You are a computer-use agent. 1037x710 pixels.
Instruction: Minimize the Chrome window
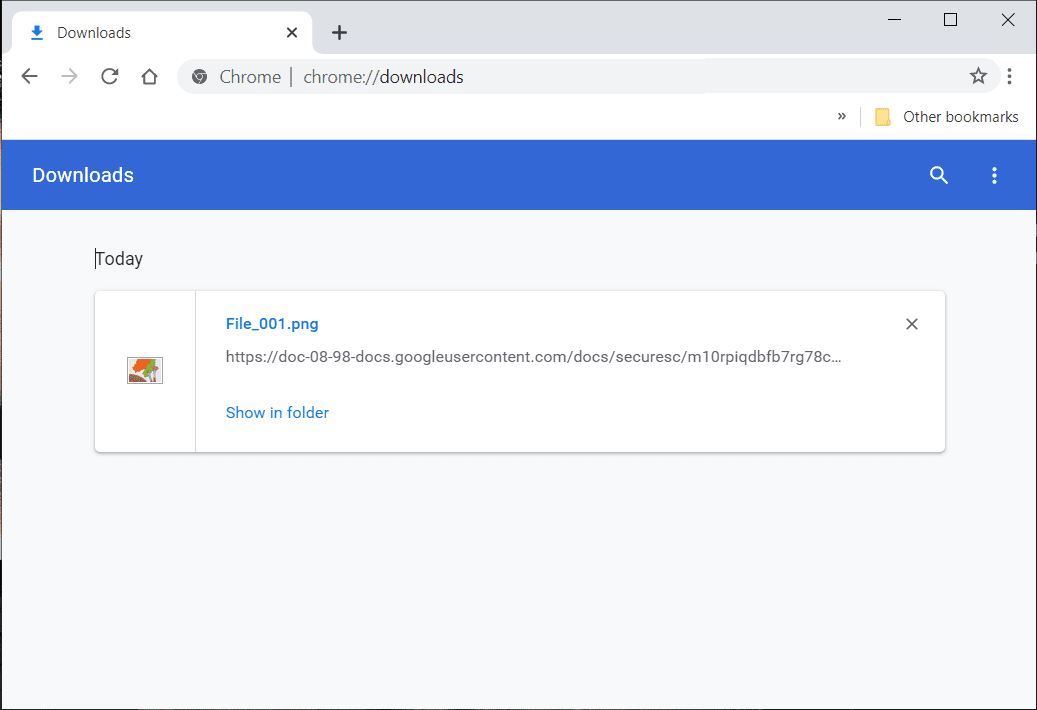click(x=894, y=20)
